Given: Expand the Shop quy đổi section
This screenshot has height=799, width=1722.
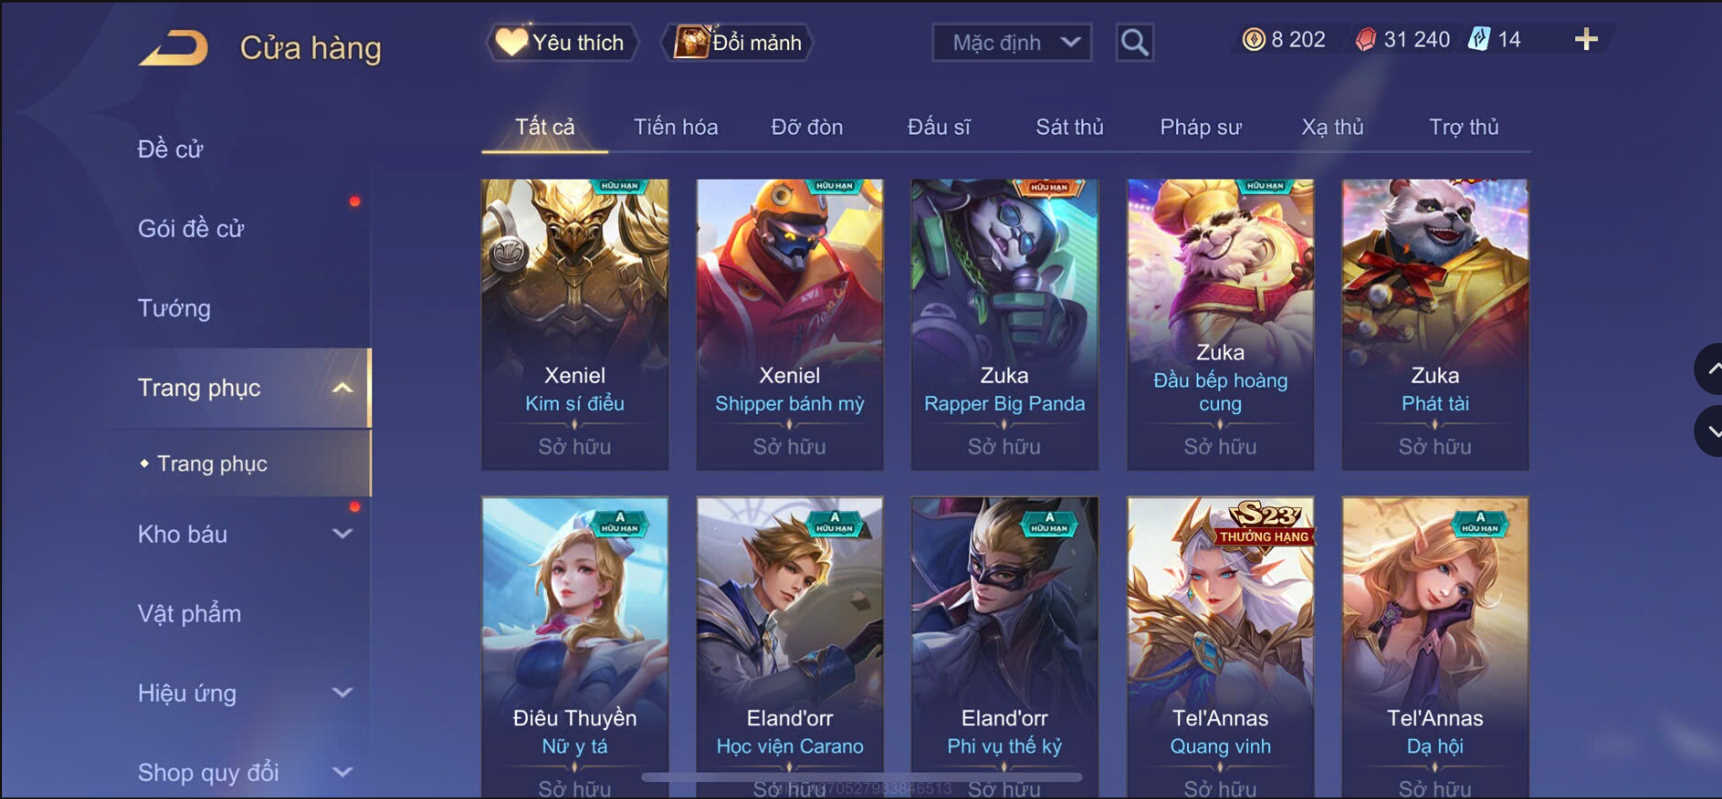Looking at the screenshot, I should coord(342,772).
